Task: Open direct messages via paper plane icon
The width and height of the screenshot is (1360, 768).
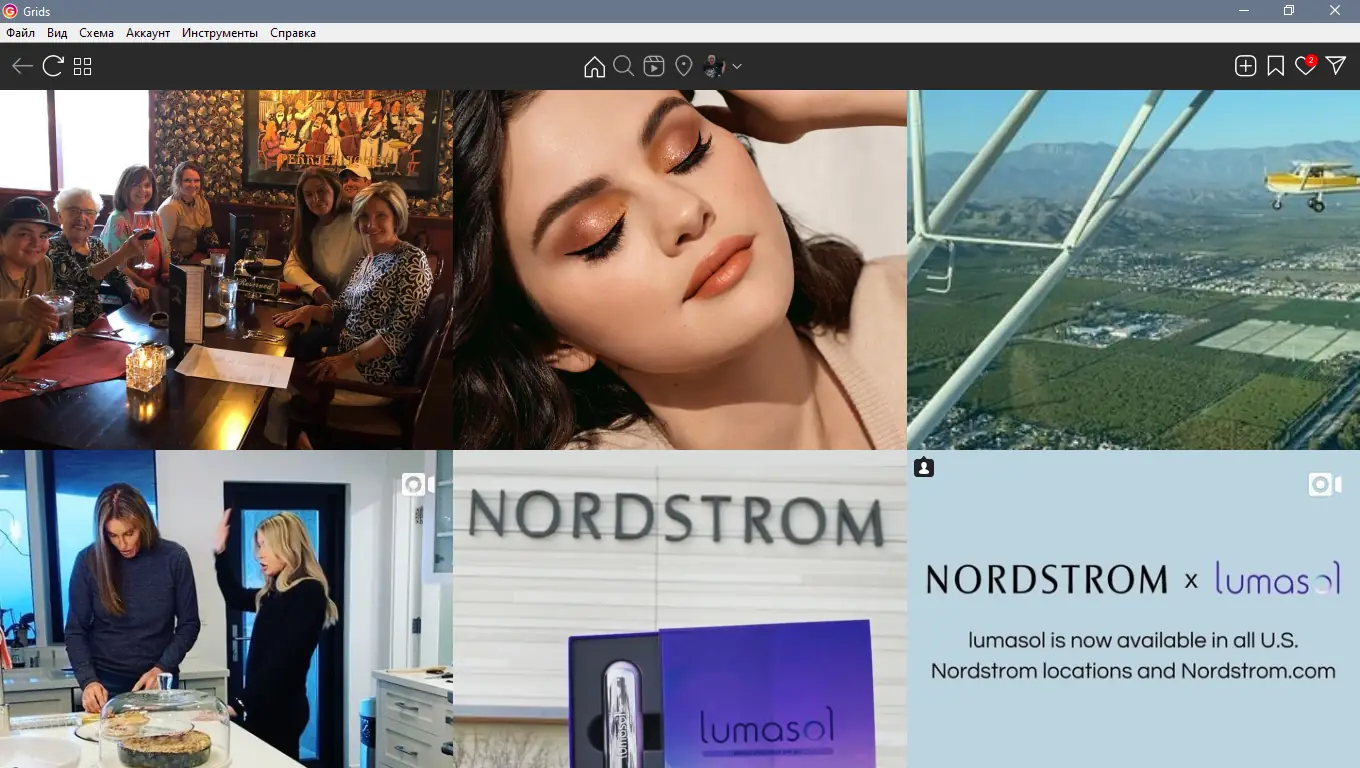Action: click(x=1336, y=65)
